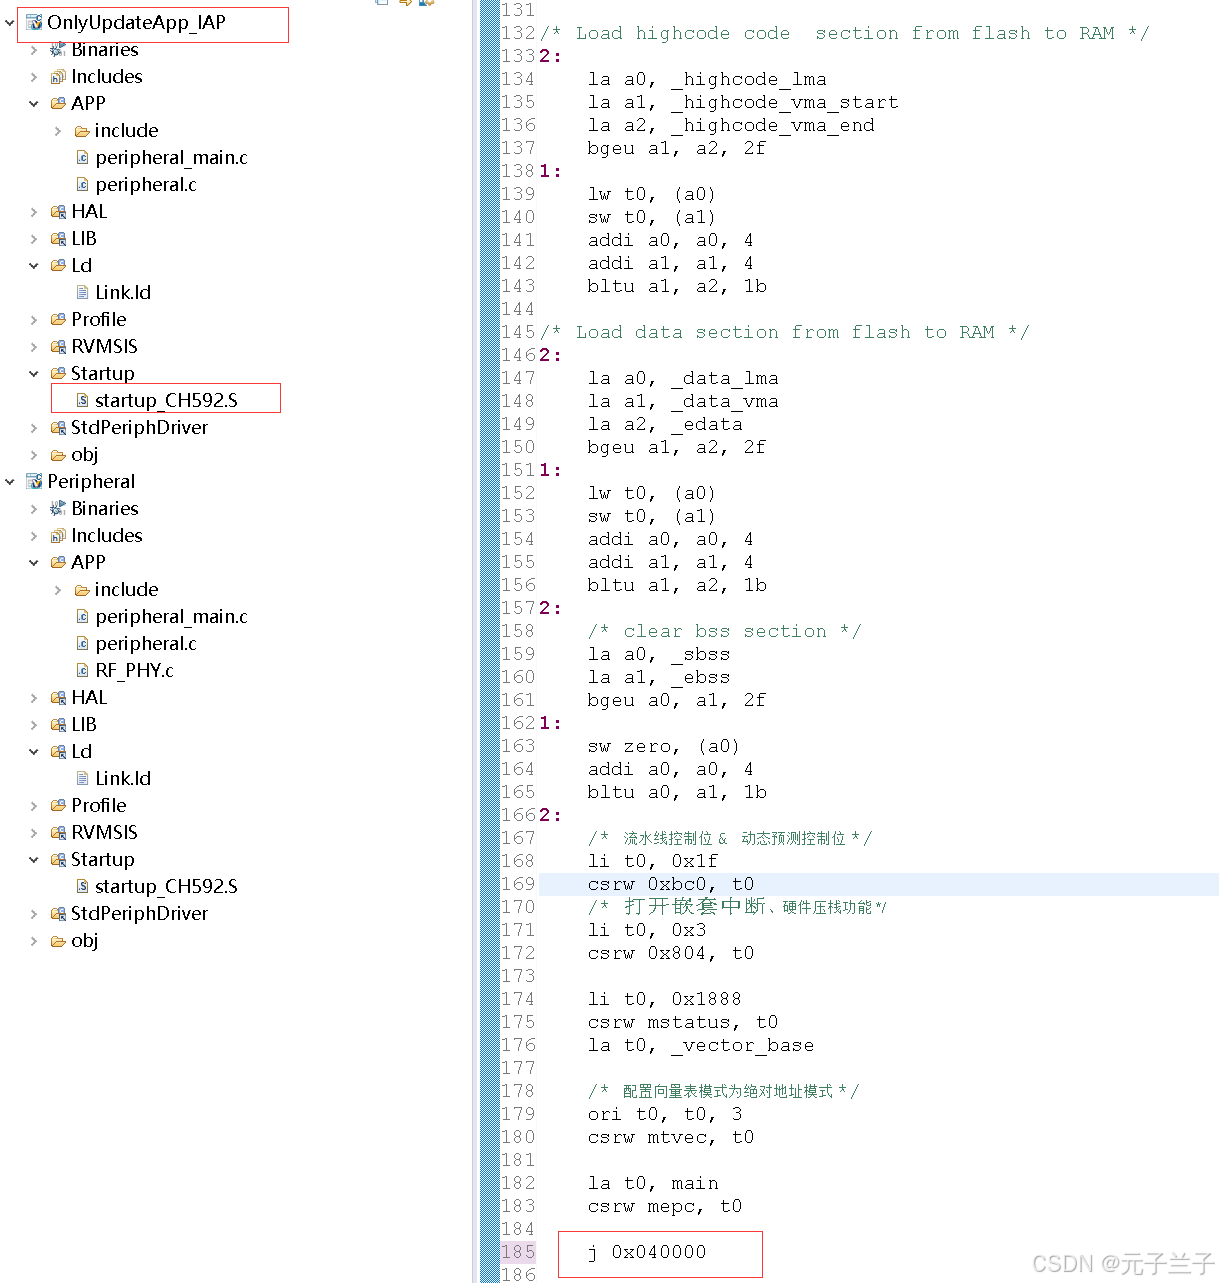Click startup_CH592.S file icon in Peripheral project
The image size is (1219, 1283).
click(83, 886)
